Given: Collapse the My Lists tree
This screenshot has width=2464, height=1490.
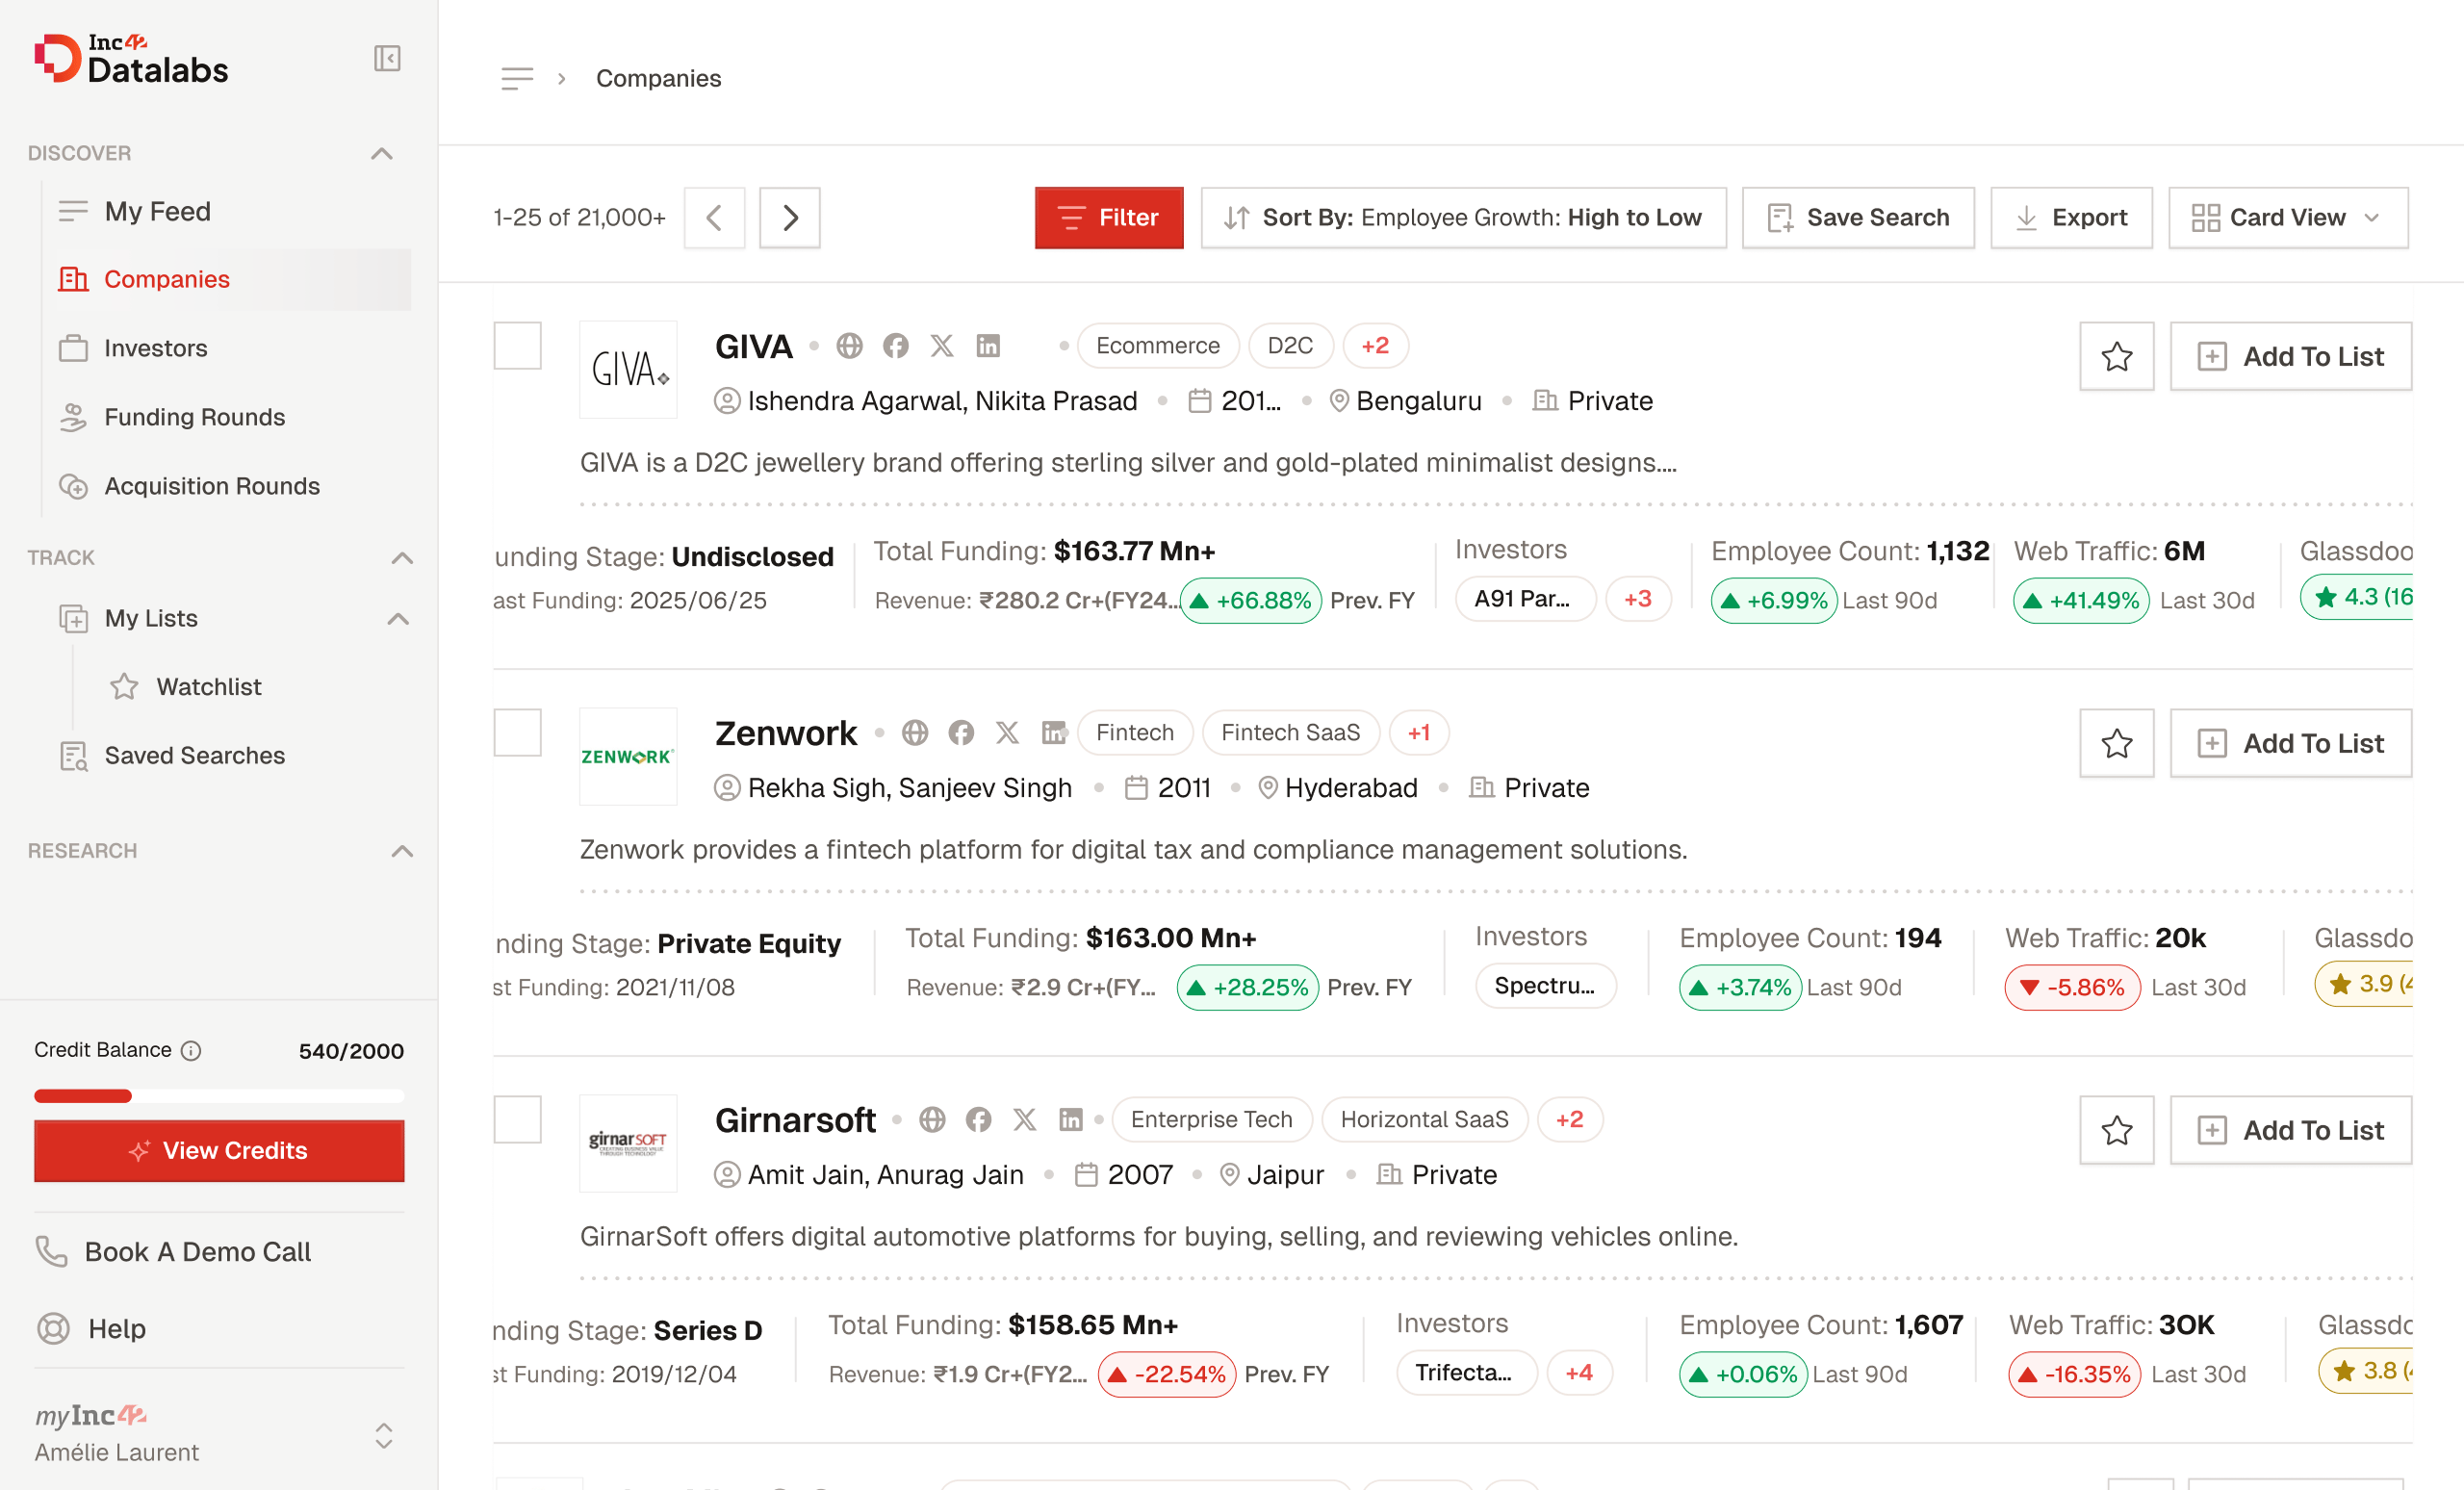Looking at the screenshot, I should point(398,618).
